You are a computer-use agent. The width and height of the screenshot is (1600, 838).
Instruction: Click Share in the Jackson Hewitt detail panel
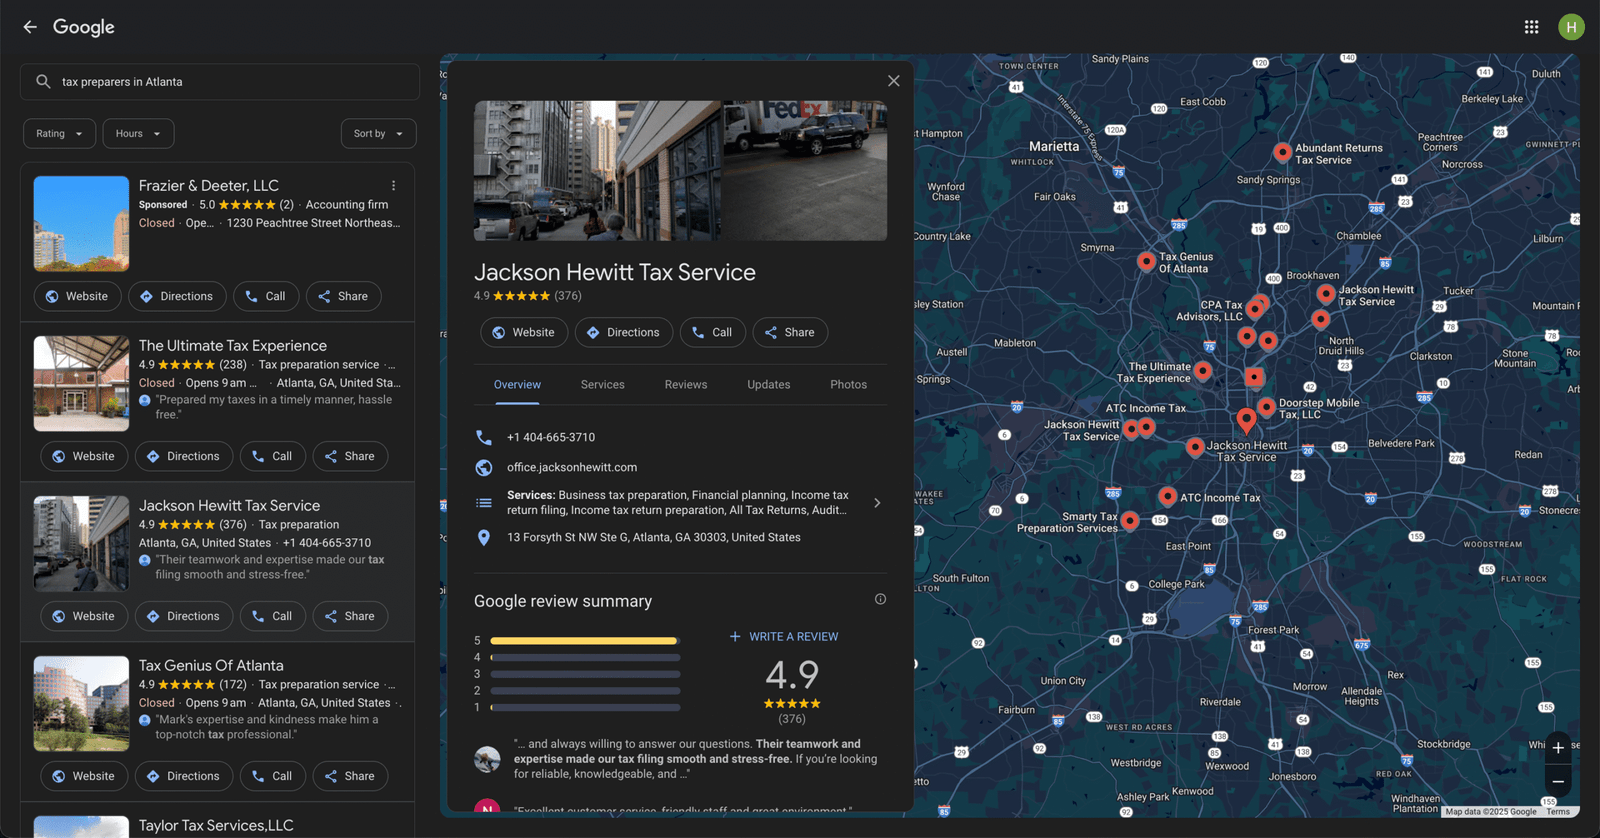(x=790, y=332)
